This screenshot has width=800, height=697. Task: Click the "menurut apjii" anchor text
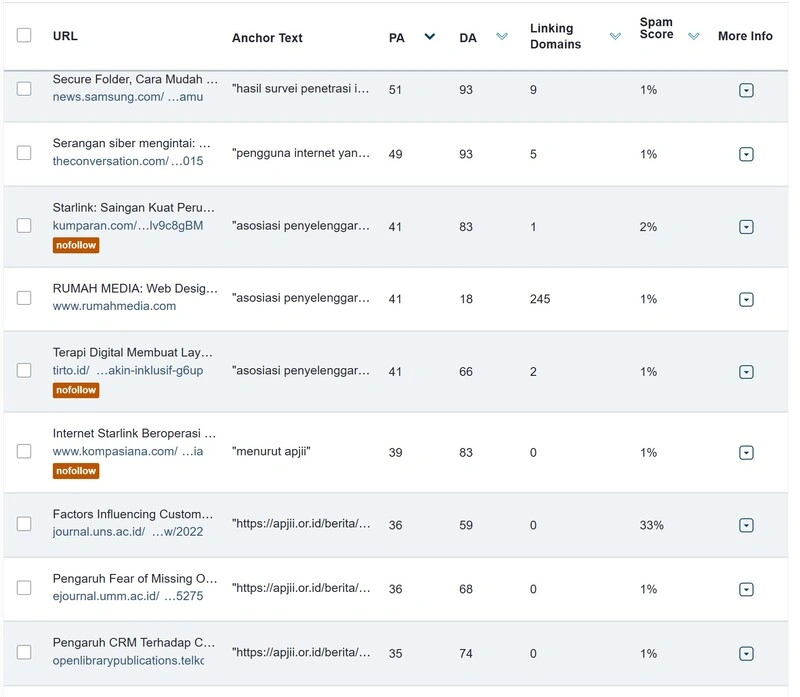(271, 452)
